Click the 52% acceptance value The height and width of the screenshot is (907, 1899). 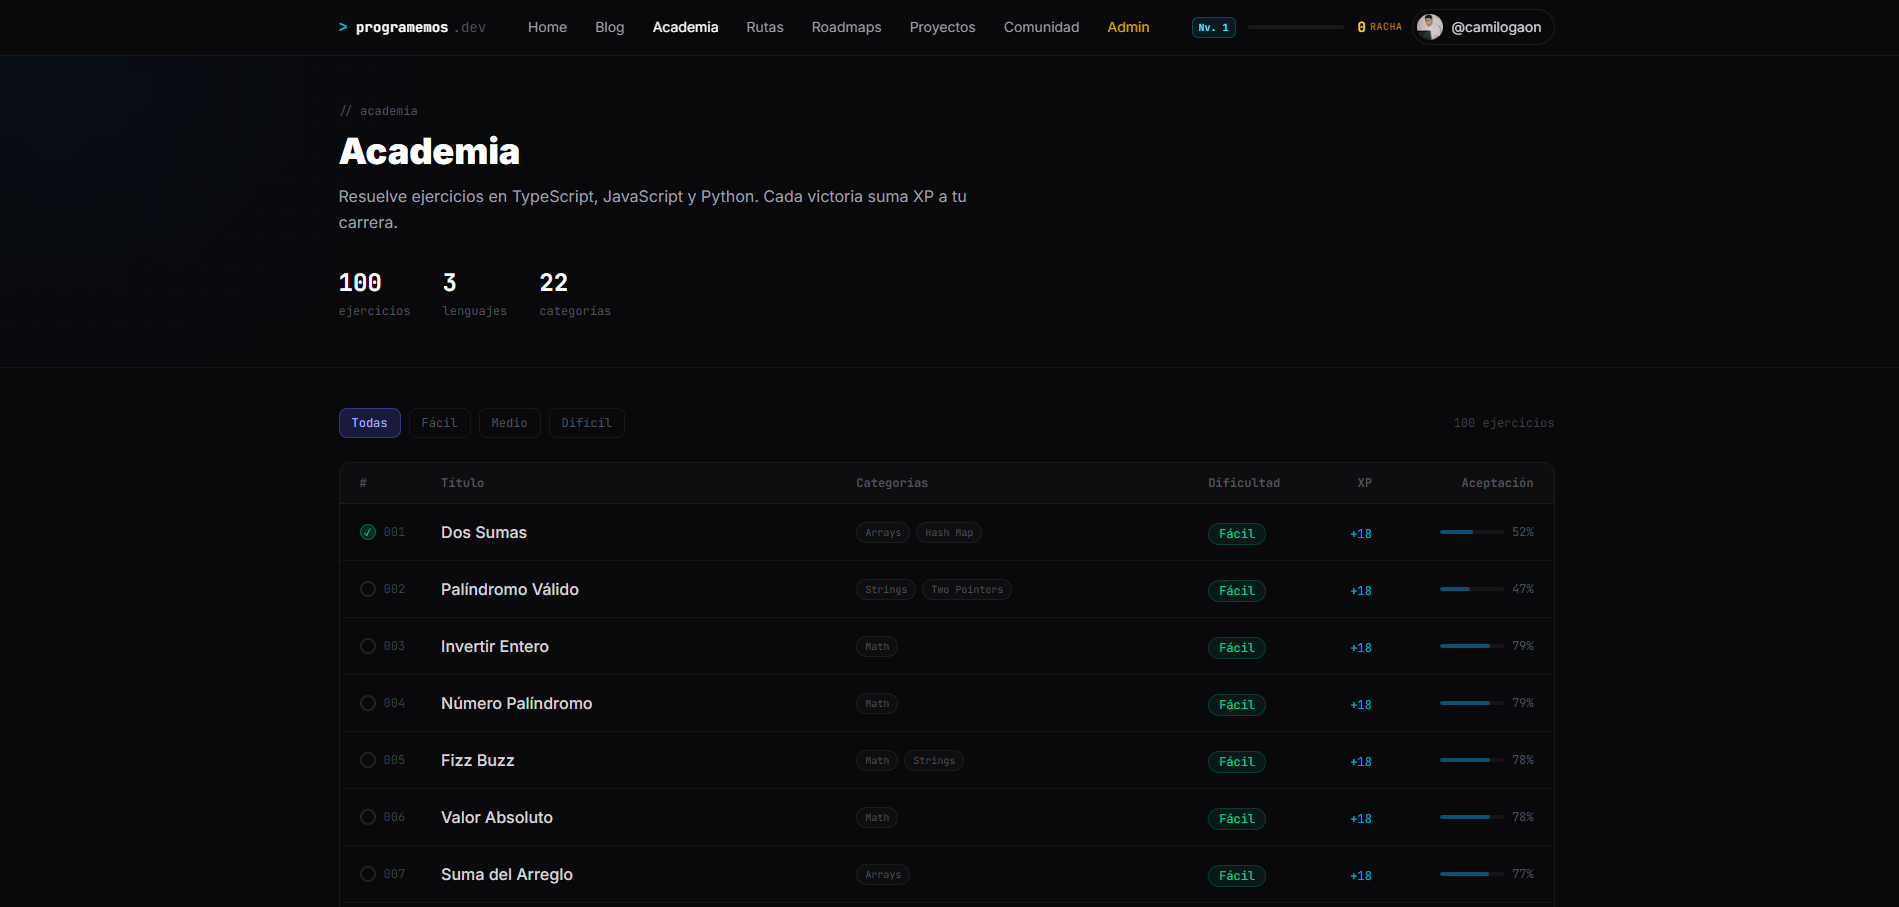coord(1523,532)
